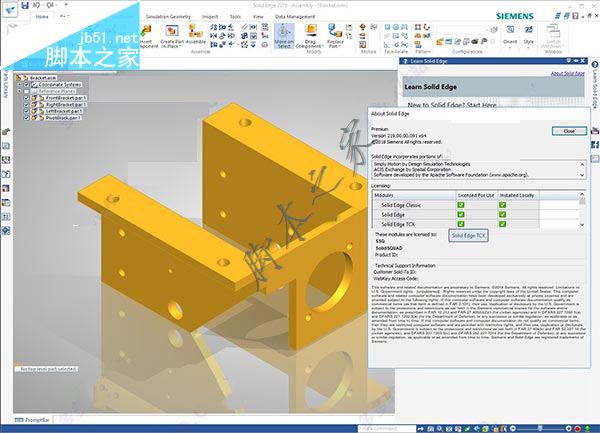Click Licensed For Use check for Solid Edge row
This screenshot has height=433, width=600.
[461, 215]
